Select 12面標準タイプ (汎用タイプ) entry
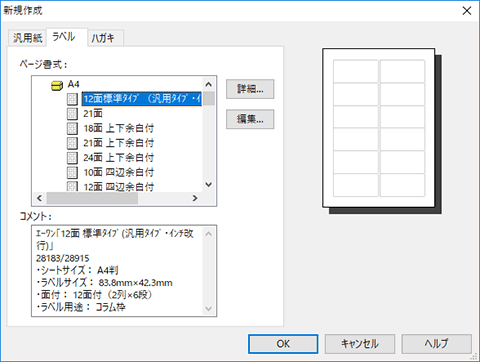 coord(142,99)
